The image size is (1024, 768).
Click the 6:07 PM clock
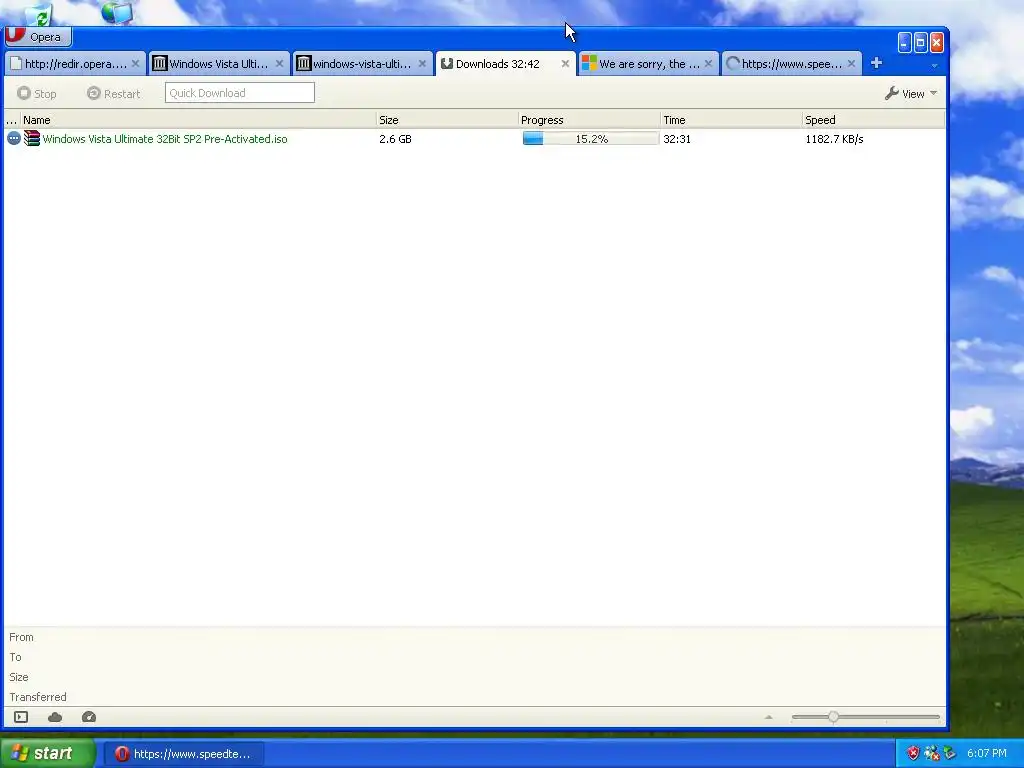click(x=987, y=753)
